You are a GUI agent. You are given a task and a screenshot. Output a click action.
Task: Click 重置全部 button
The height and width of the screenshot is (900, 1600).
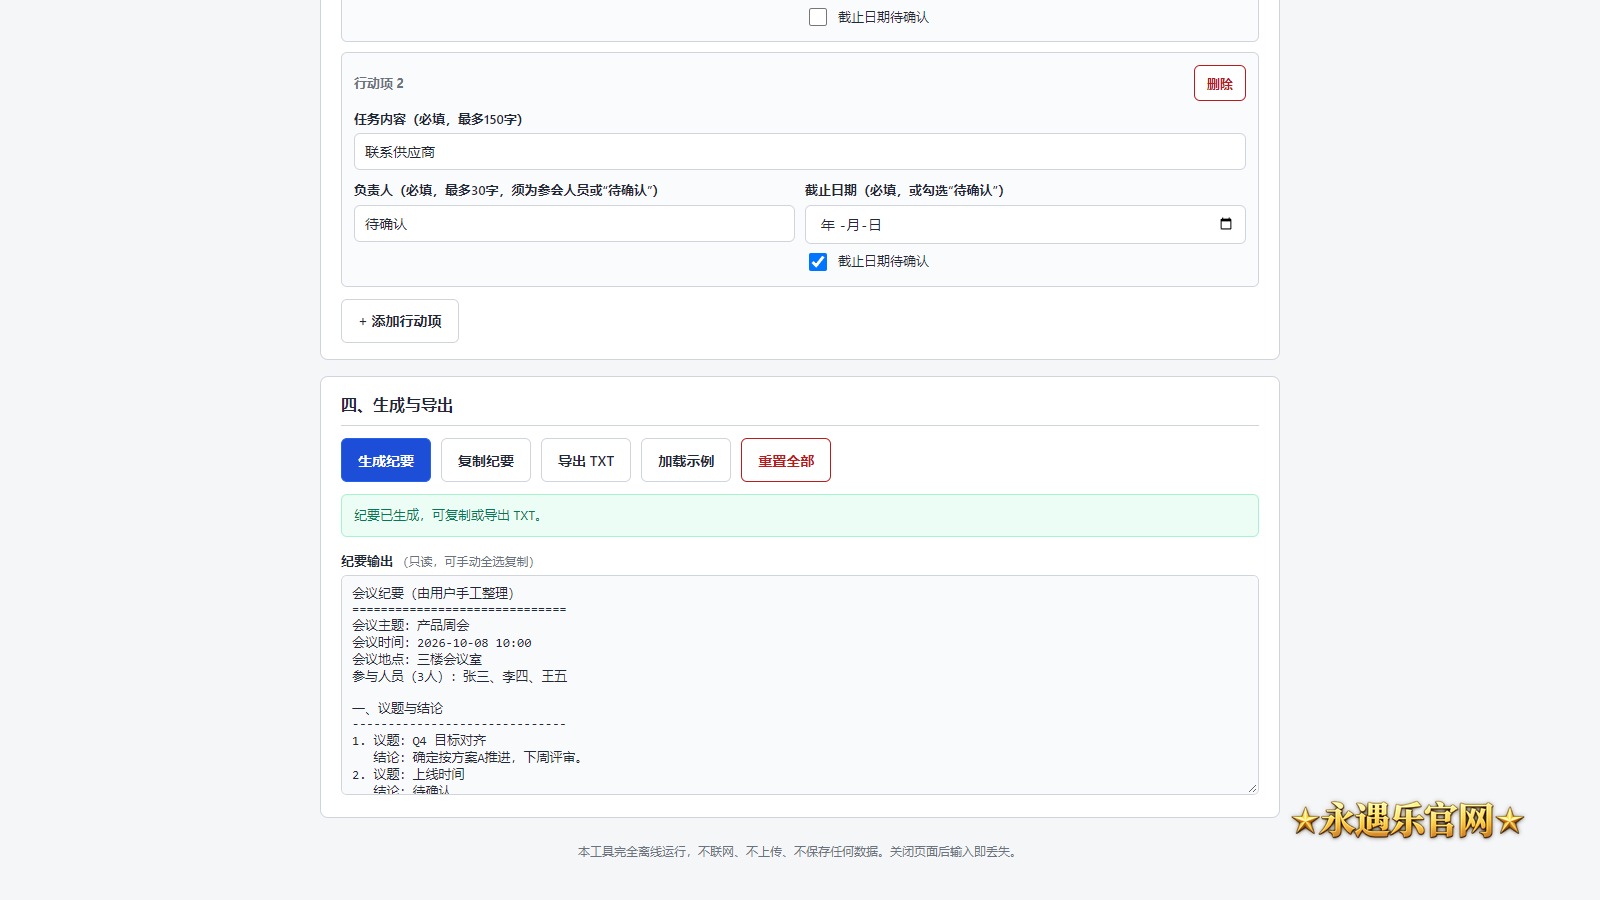tap(786, 460)
